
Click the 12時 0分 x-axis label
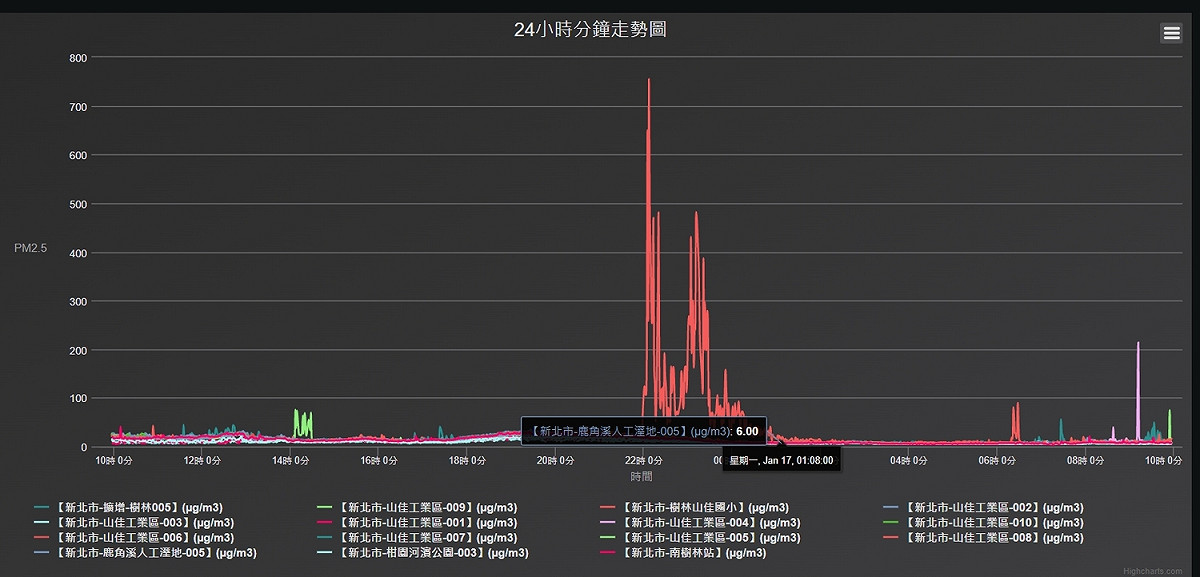coord(201,460)
